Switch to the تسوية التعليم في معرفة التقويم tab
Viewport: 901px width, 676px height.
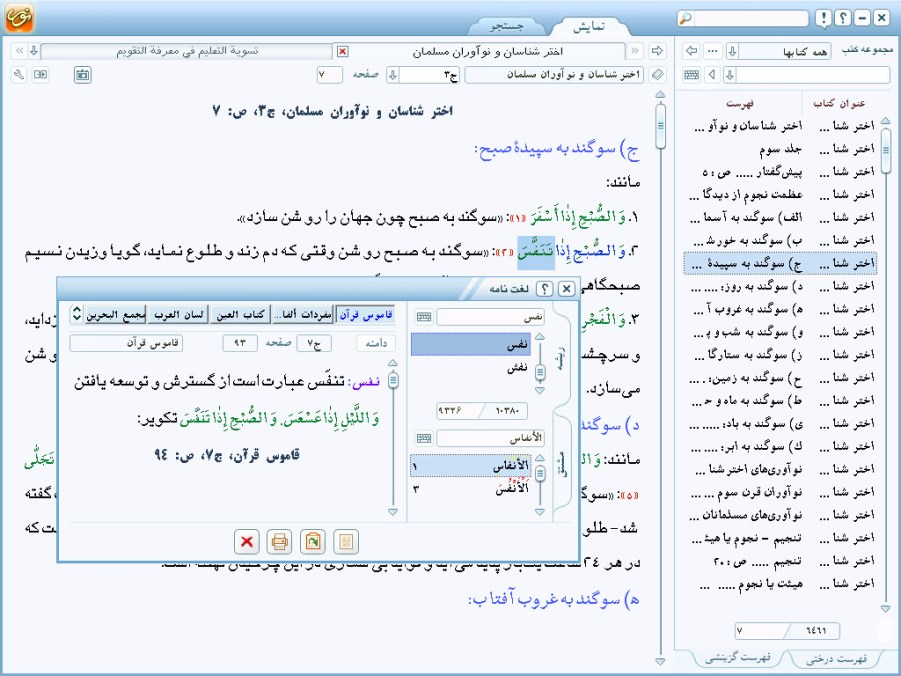coord(187,51)
